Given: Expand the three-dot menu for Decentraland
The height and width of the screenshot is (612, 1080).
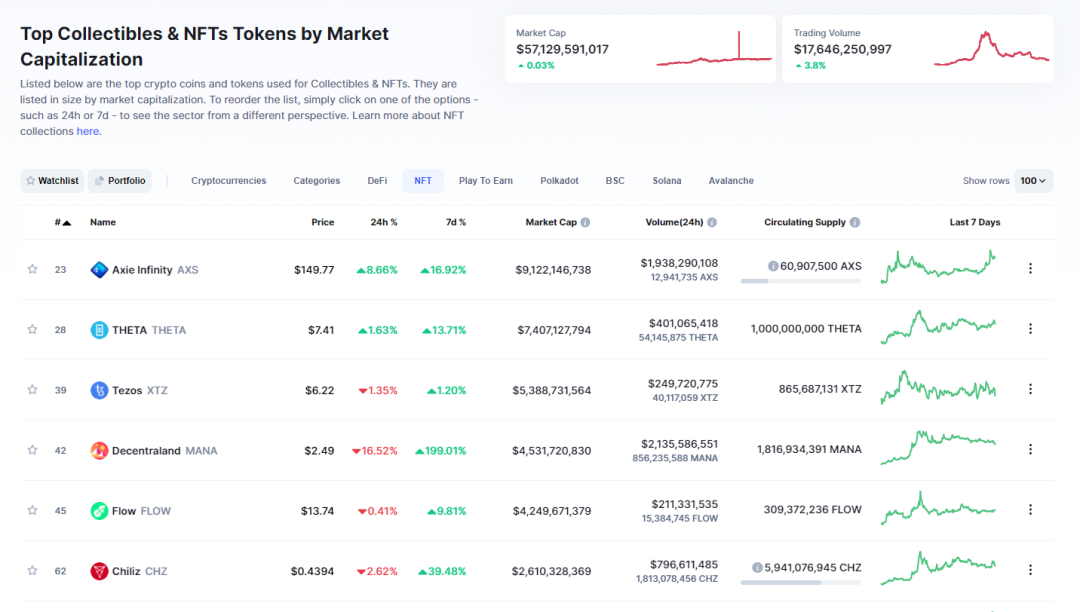Looking at the screenshot, I should [x=1030, y=450].
